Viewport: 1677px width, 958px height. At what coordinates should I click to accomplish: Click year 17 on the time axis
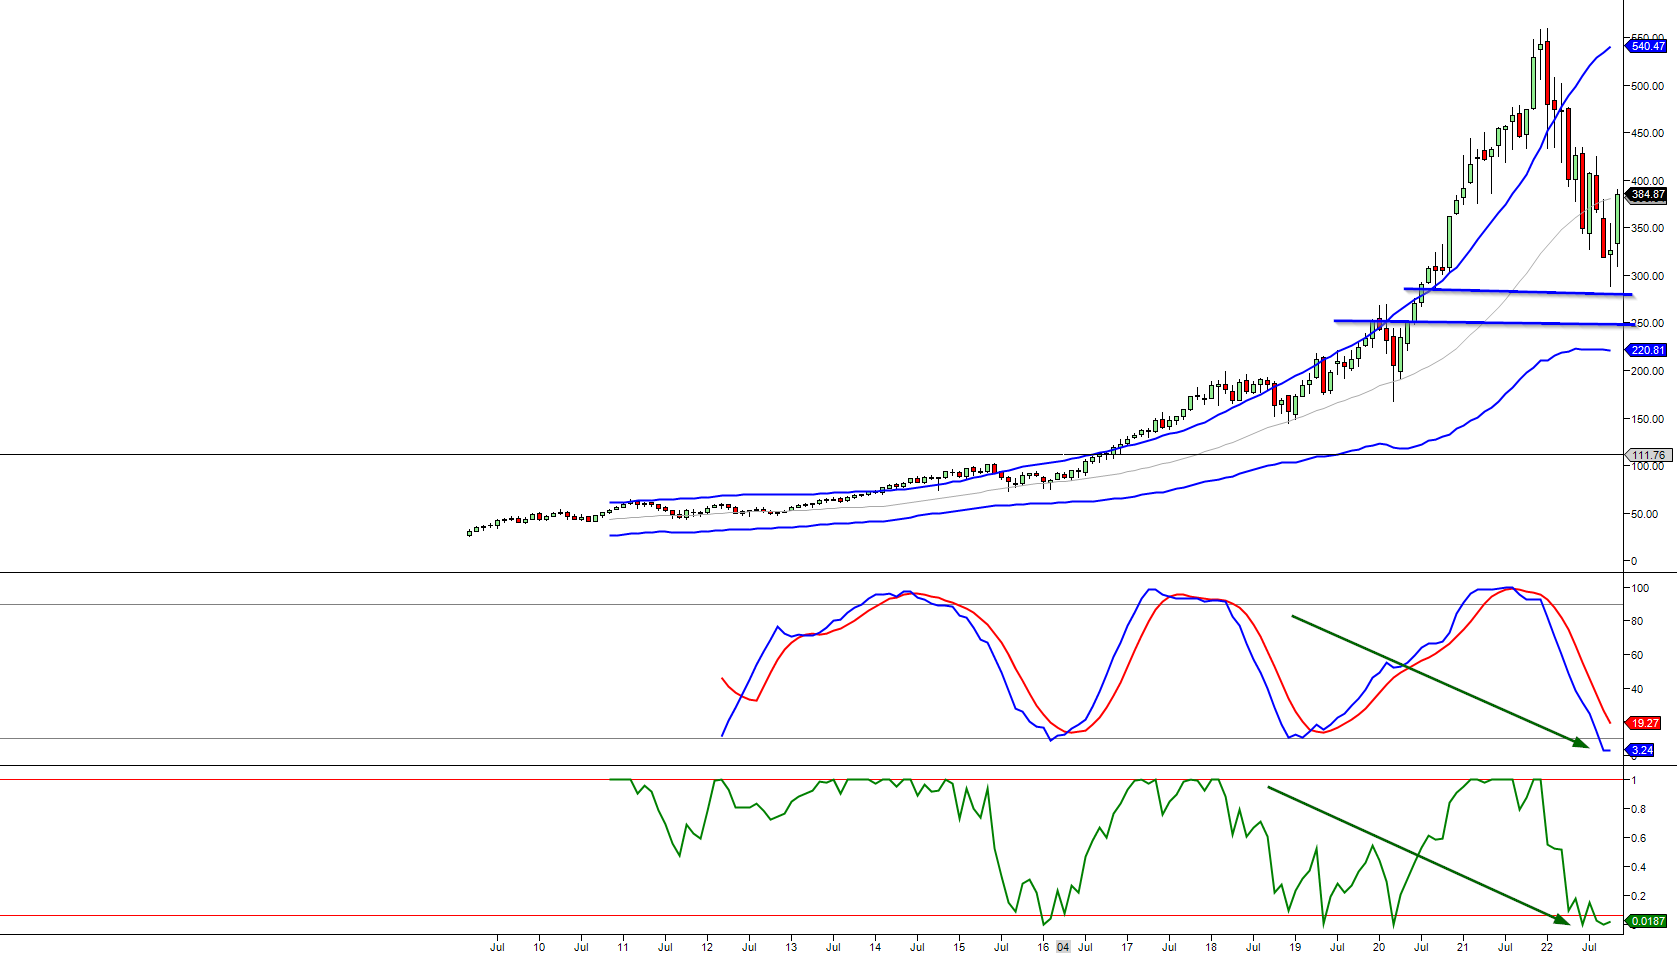[1127, 947]
